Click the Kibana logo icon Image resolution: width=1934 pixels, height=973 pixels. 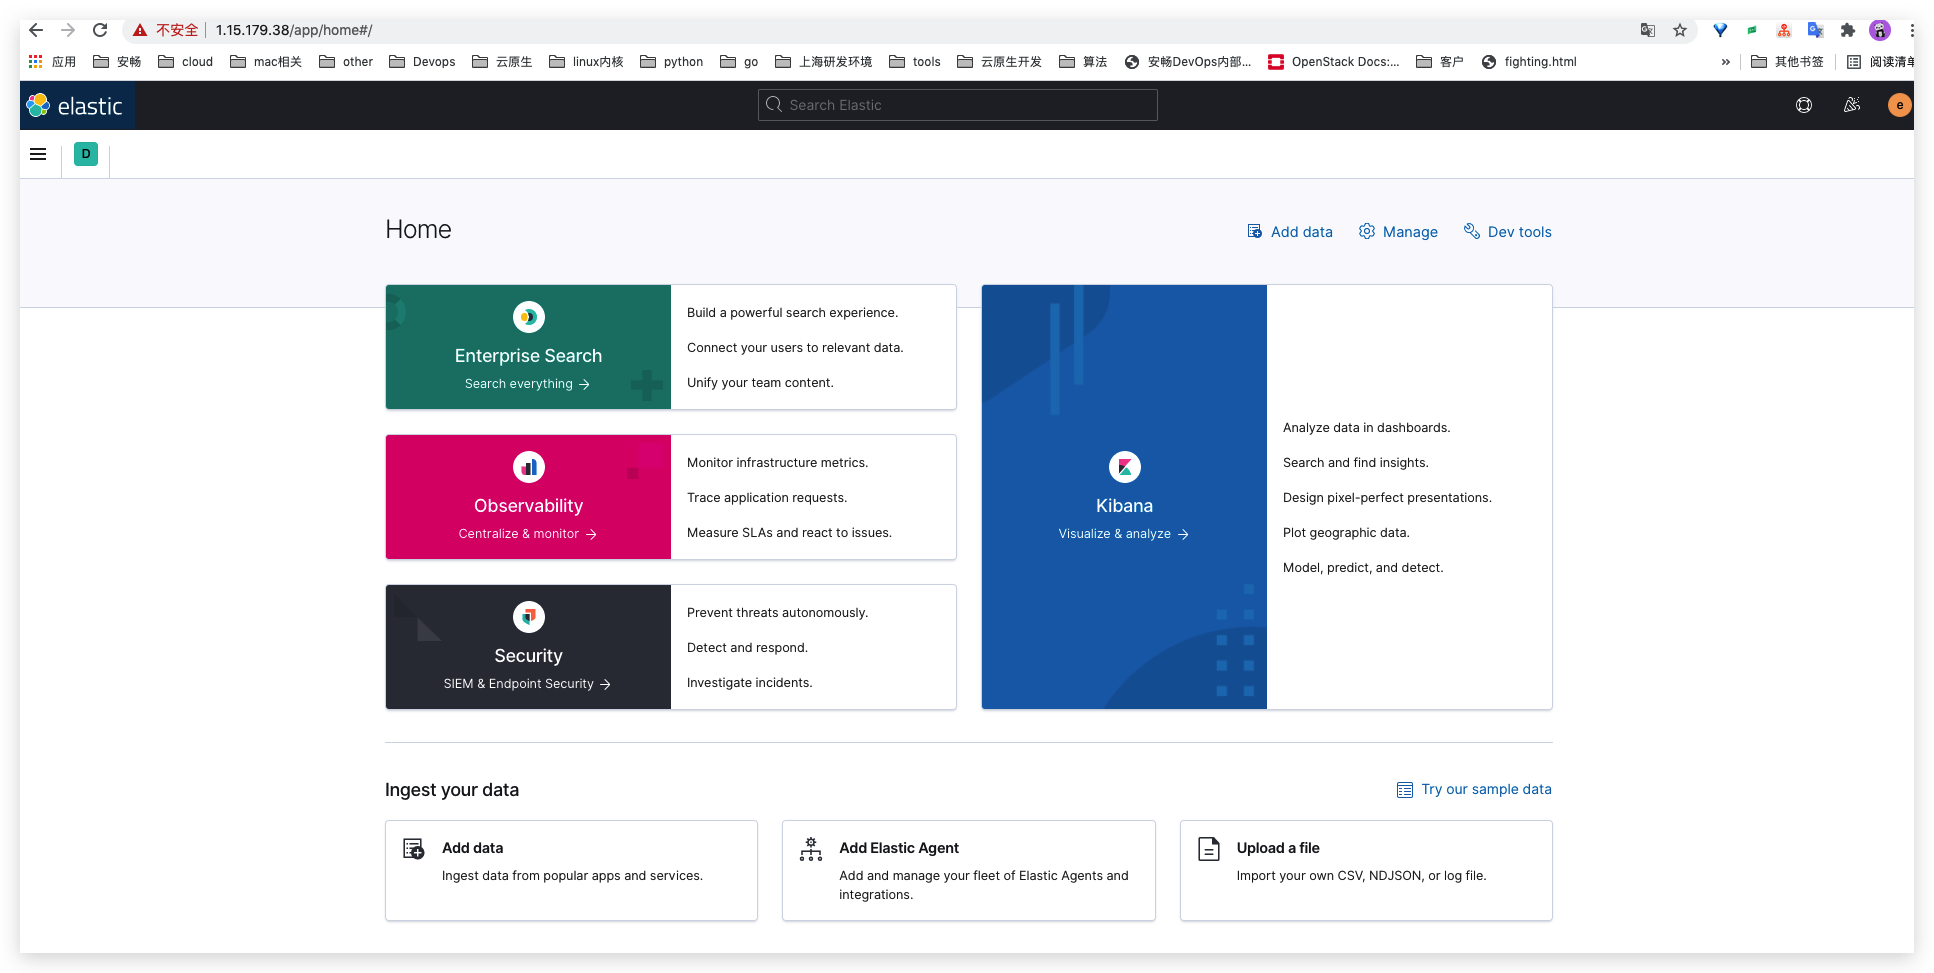tap(1124, 467)
